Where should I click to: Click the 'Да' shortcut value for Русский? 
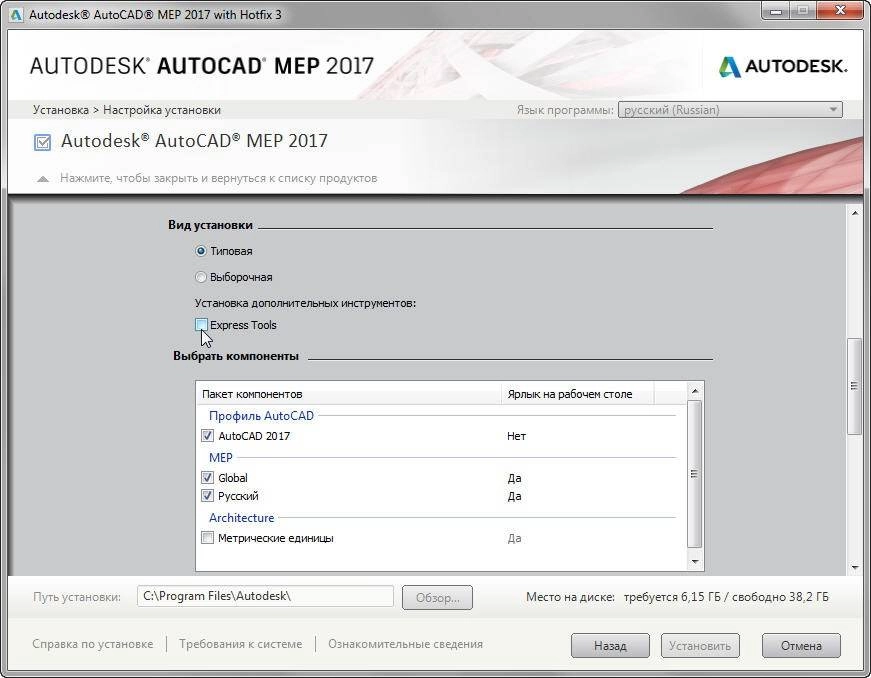pos(514,496)
